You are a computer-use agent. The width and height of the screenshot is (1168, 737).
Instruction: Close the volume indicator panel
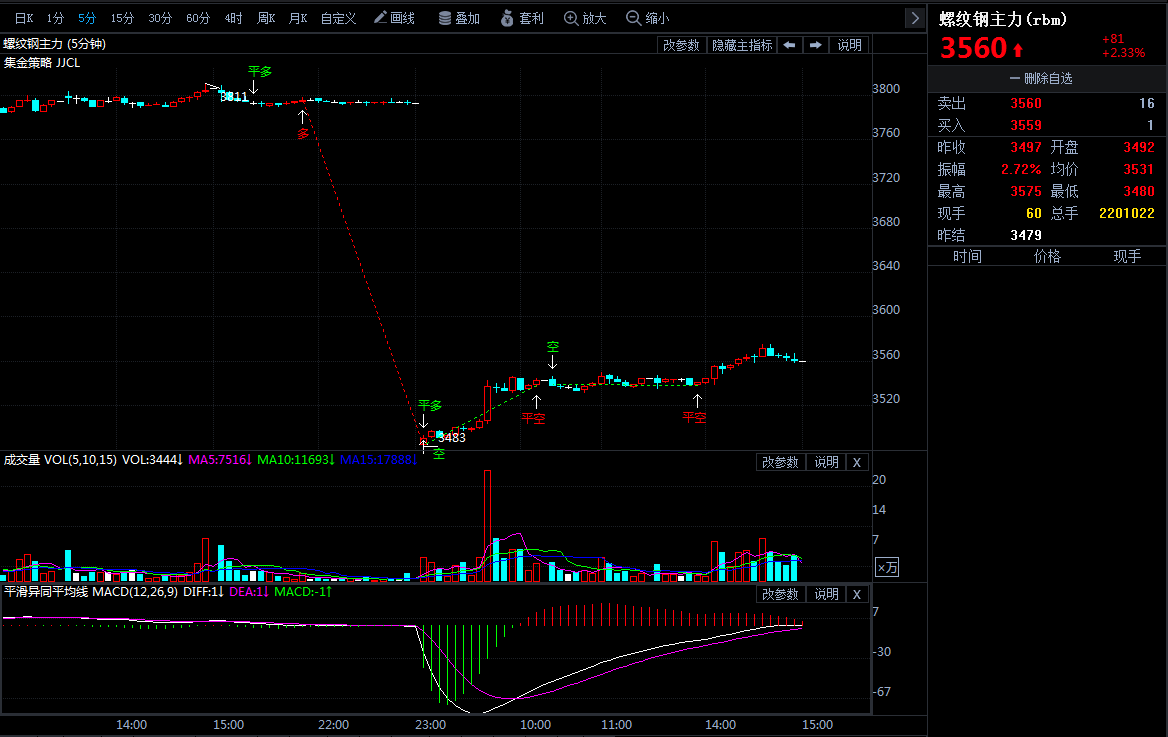click(x=857, y=462)
